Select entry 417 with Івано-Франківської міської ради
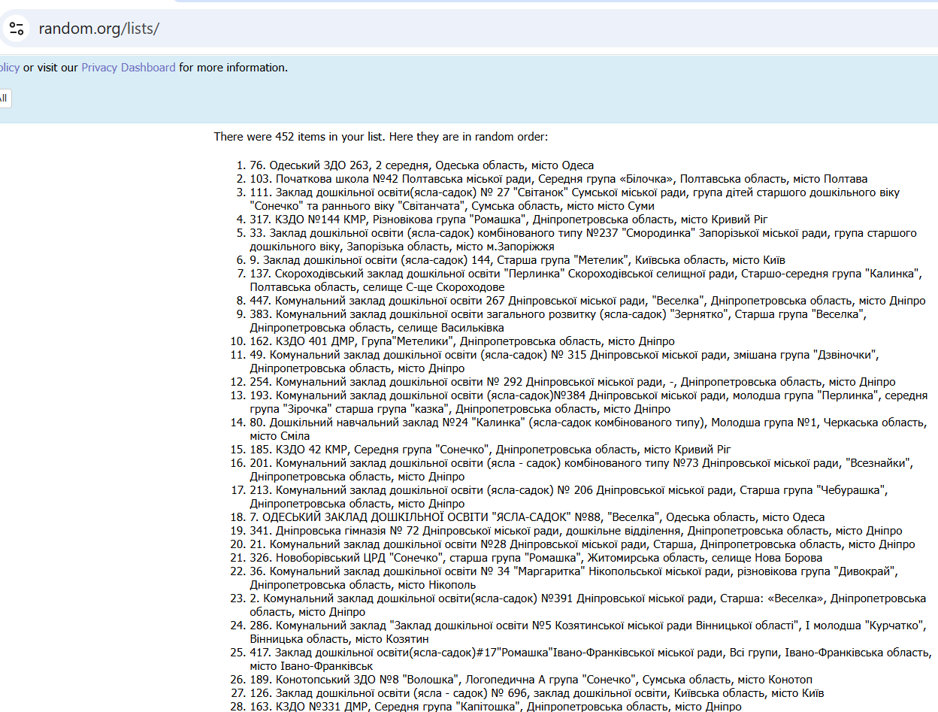Viewport: 938px width, 712px height. 590,659
